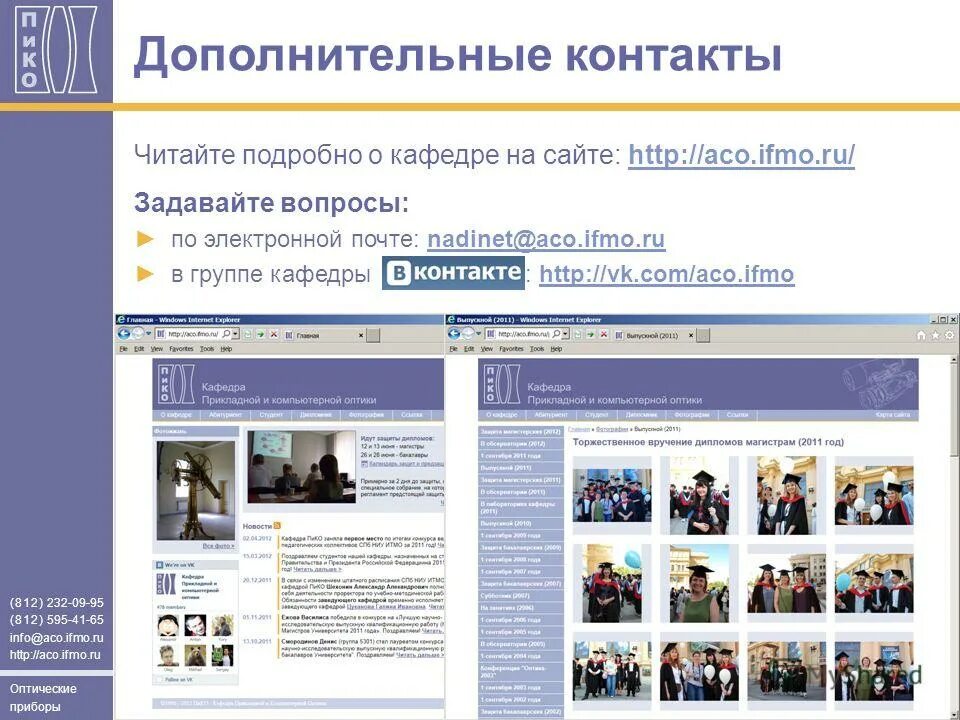This screenshot has width=960, height=720.
Task: Click diploma defense presentation photo
Action: [x=301, y=466]
